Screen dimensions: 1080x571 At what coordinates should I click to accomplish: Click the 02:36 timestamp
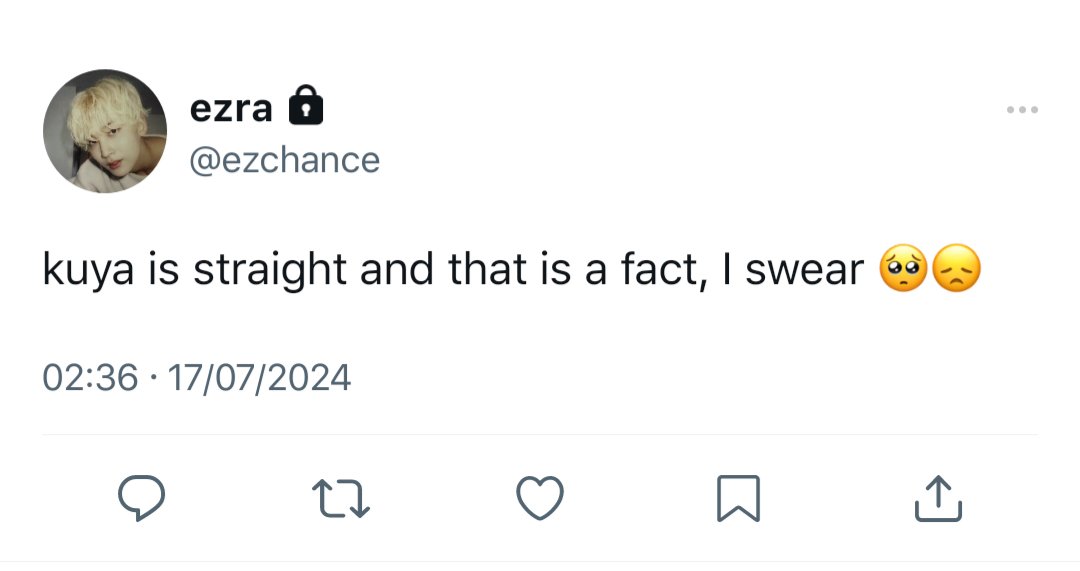90,378
